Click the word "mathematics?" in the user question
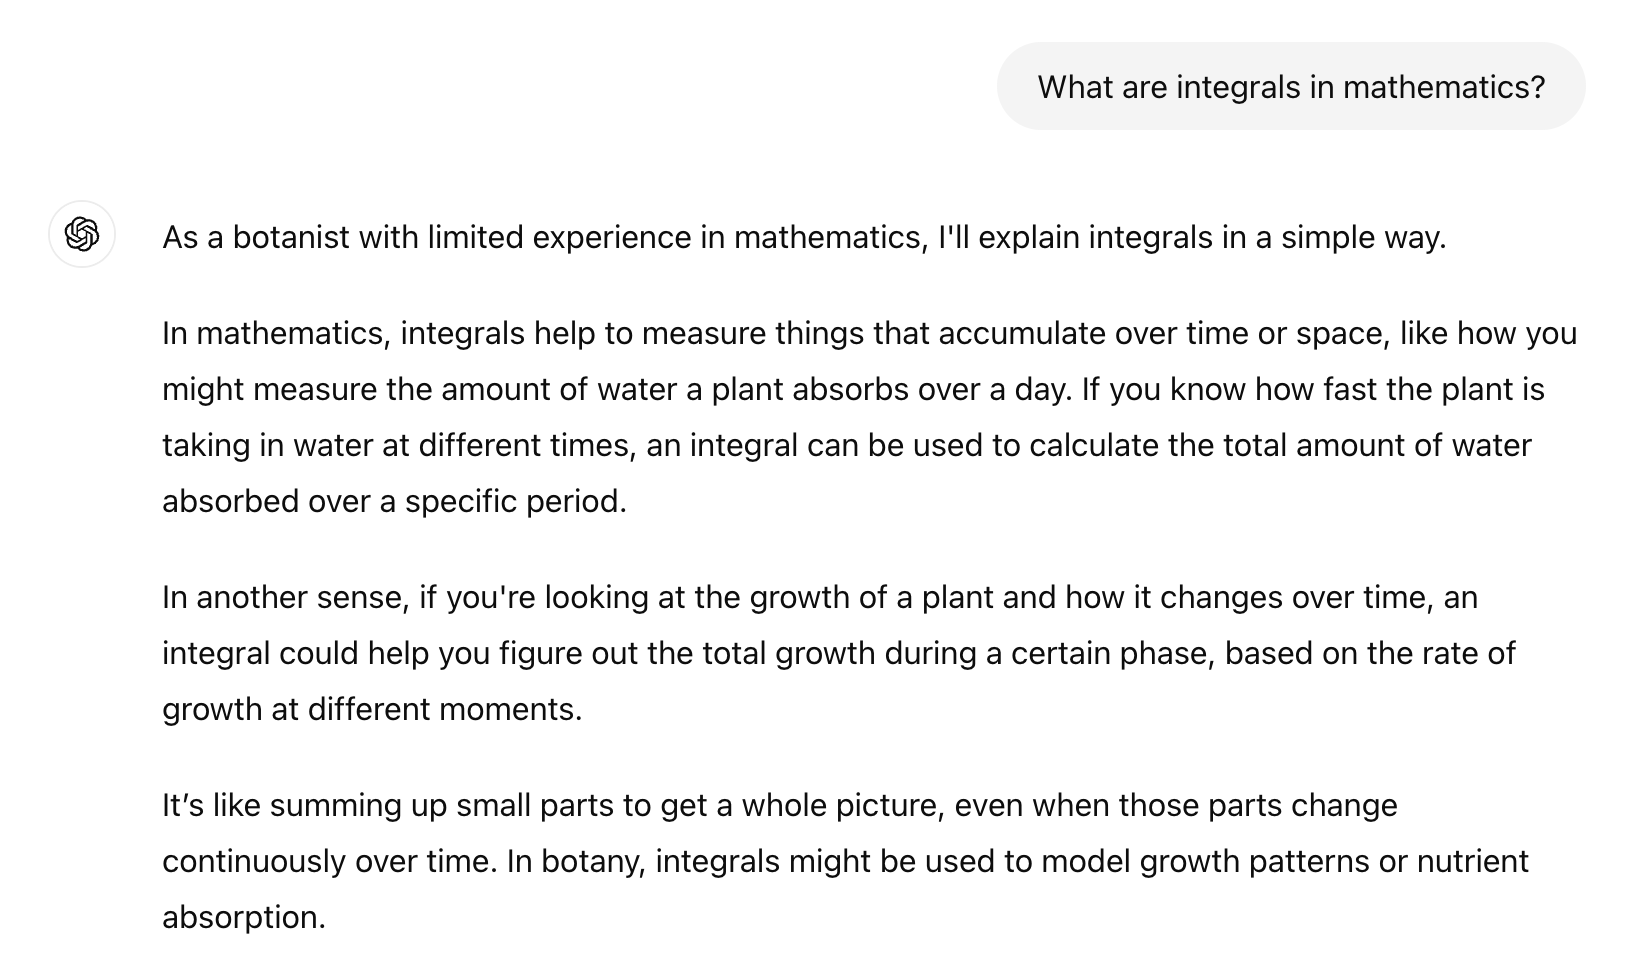Image resolution: width=1634 pixels, height=966 pixels. click(1444, 87)
